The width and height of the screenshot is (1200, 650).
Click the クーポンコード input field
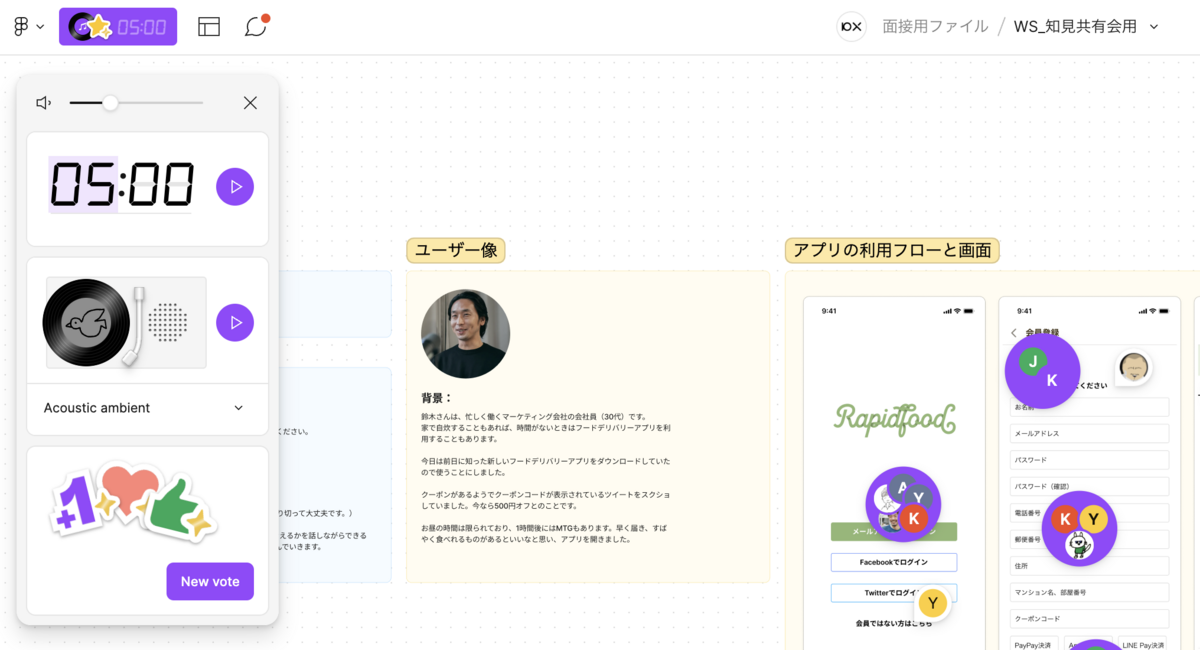click(1090, 618)
